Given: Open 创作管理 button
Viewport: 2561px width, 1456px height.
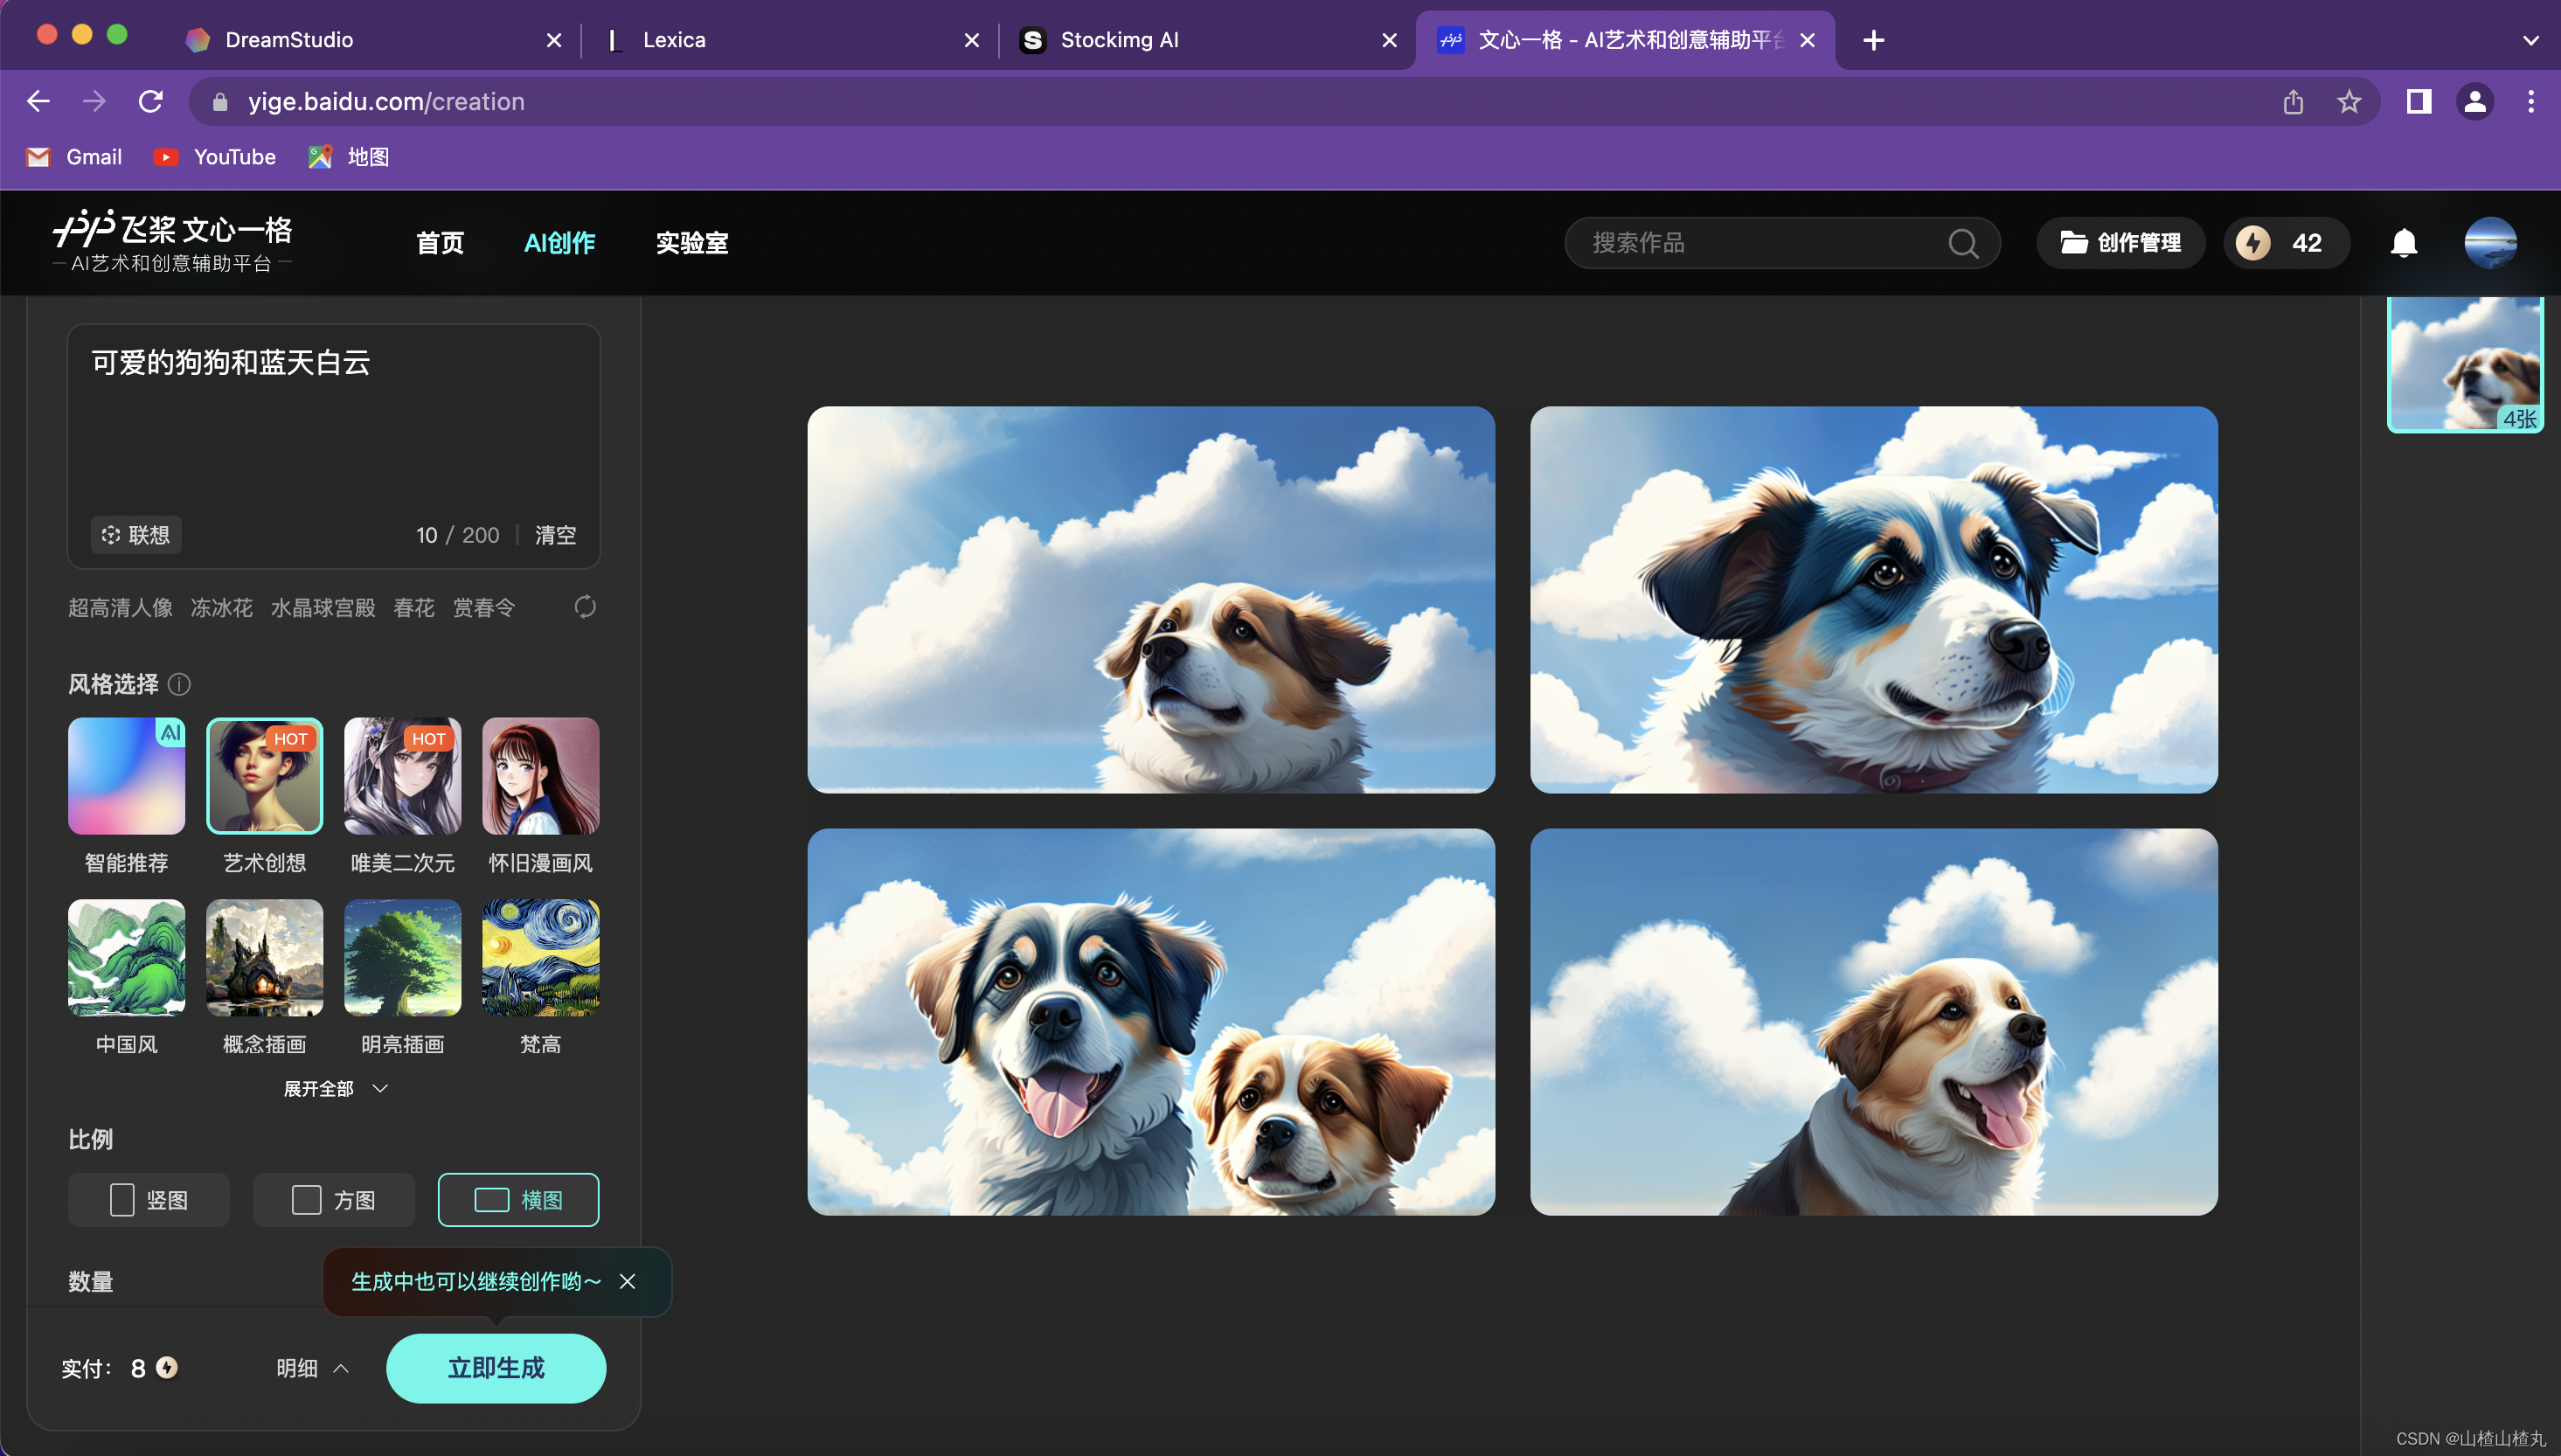Looking at the screenshot, I should coord(2120,243).
